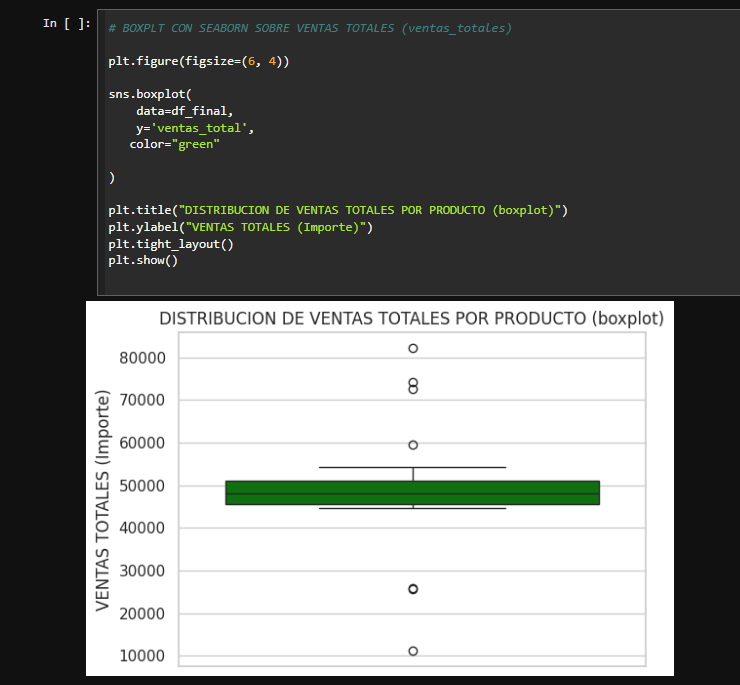Click the sns.boxplot( code line
The image size is (740, 685).
click(x=150, y=94)
